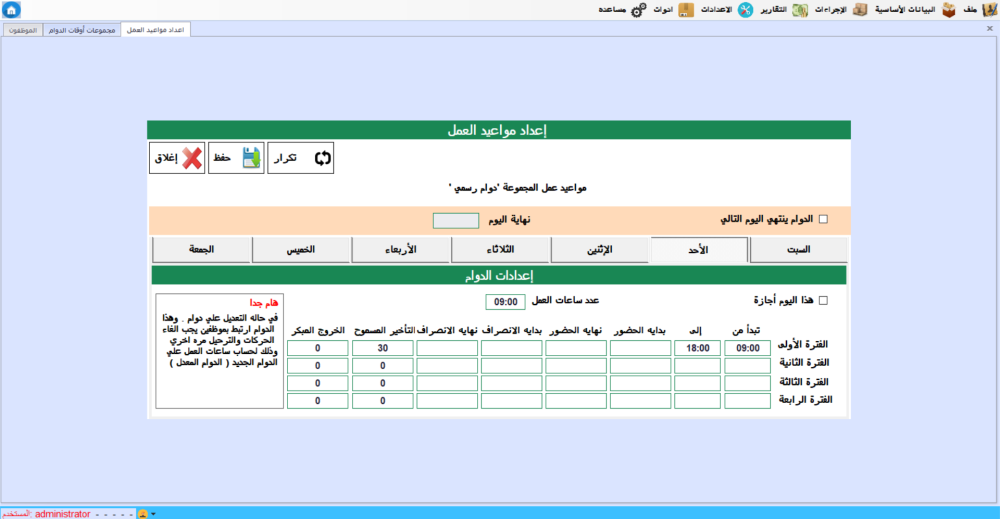Click first period start time field 09:00
The image size is (1000, 519).
pos(748,348)
